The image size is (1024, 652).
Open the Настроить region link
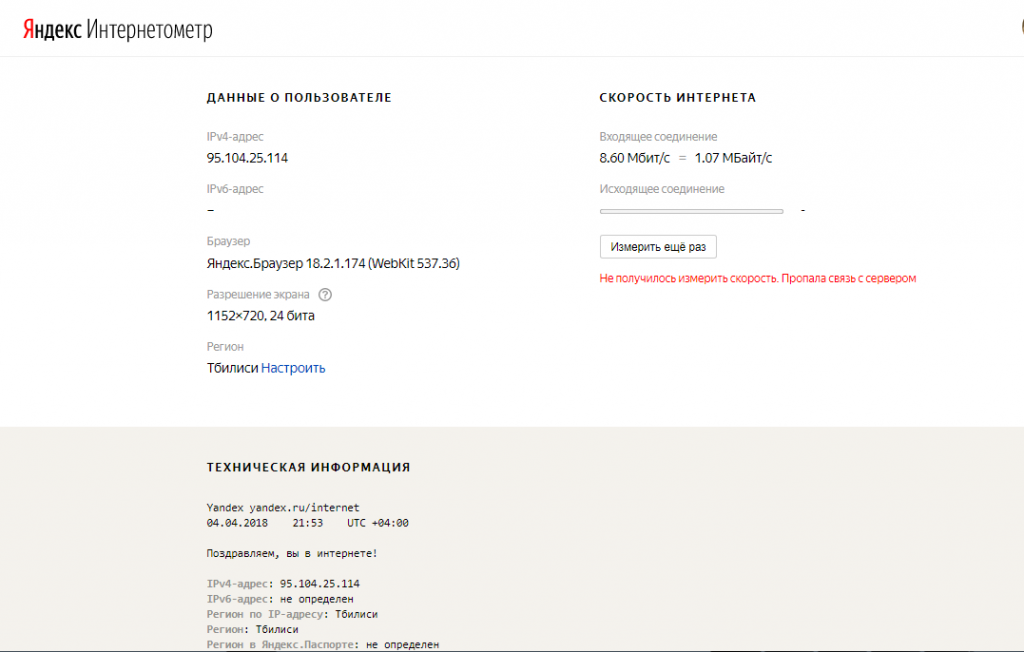293,368
